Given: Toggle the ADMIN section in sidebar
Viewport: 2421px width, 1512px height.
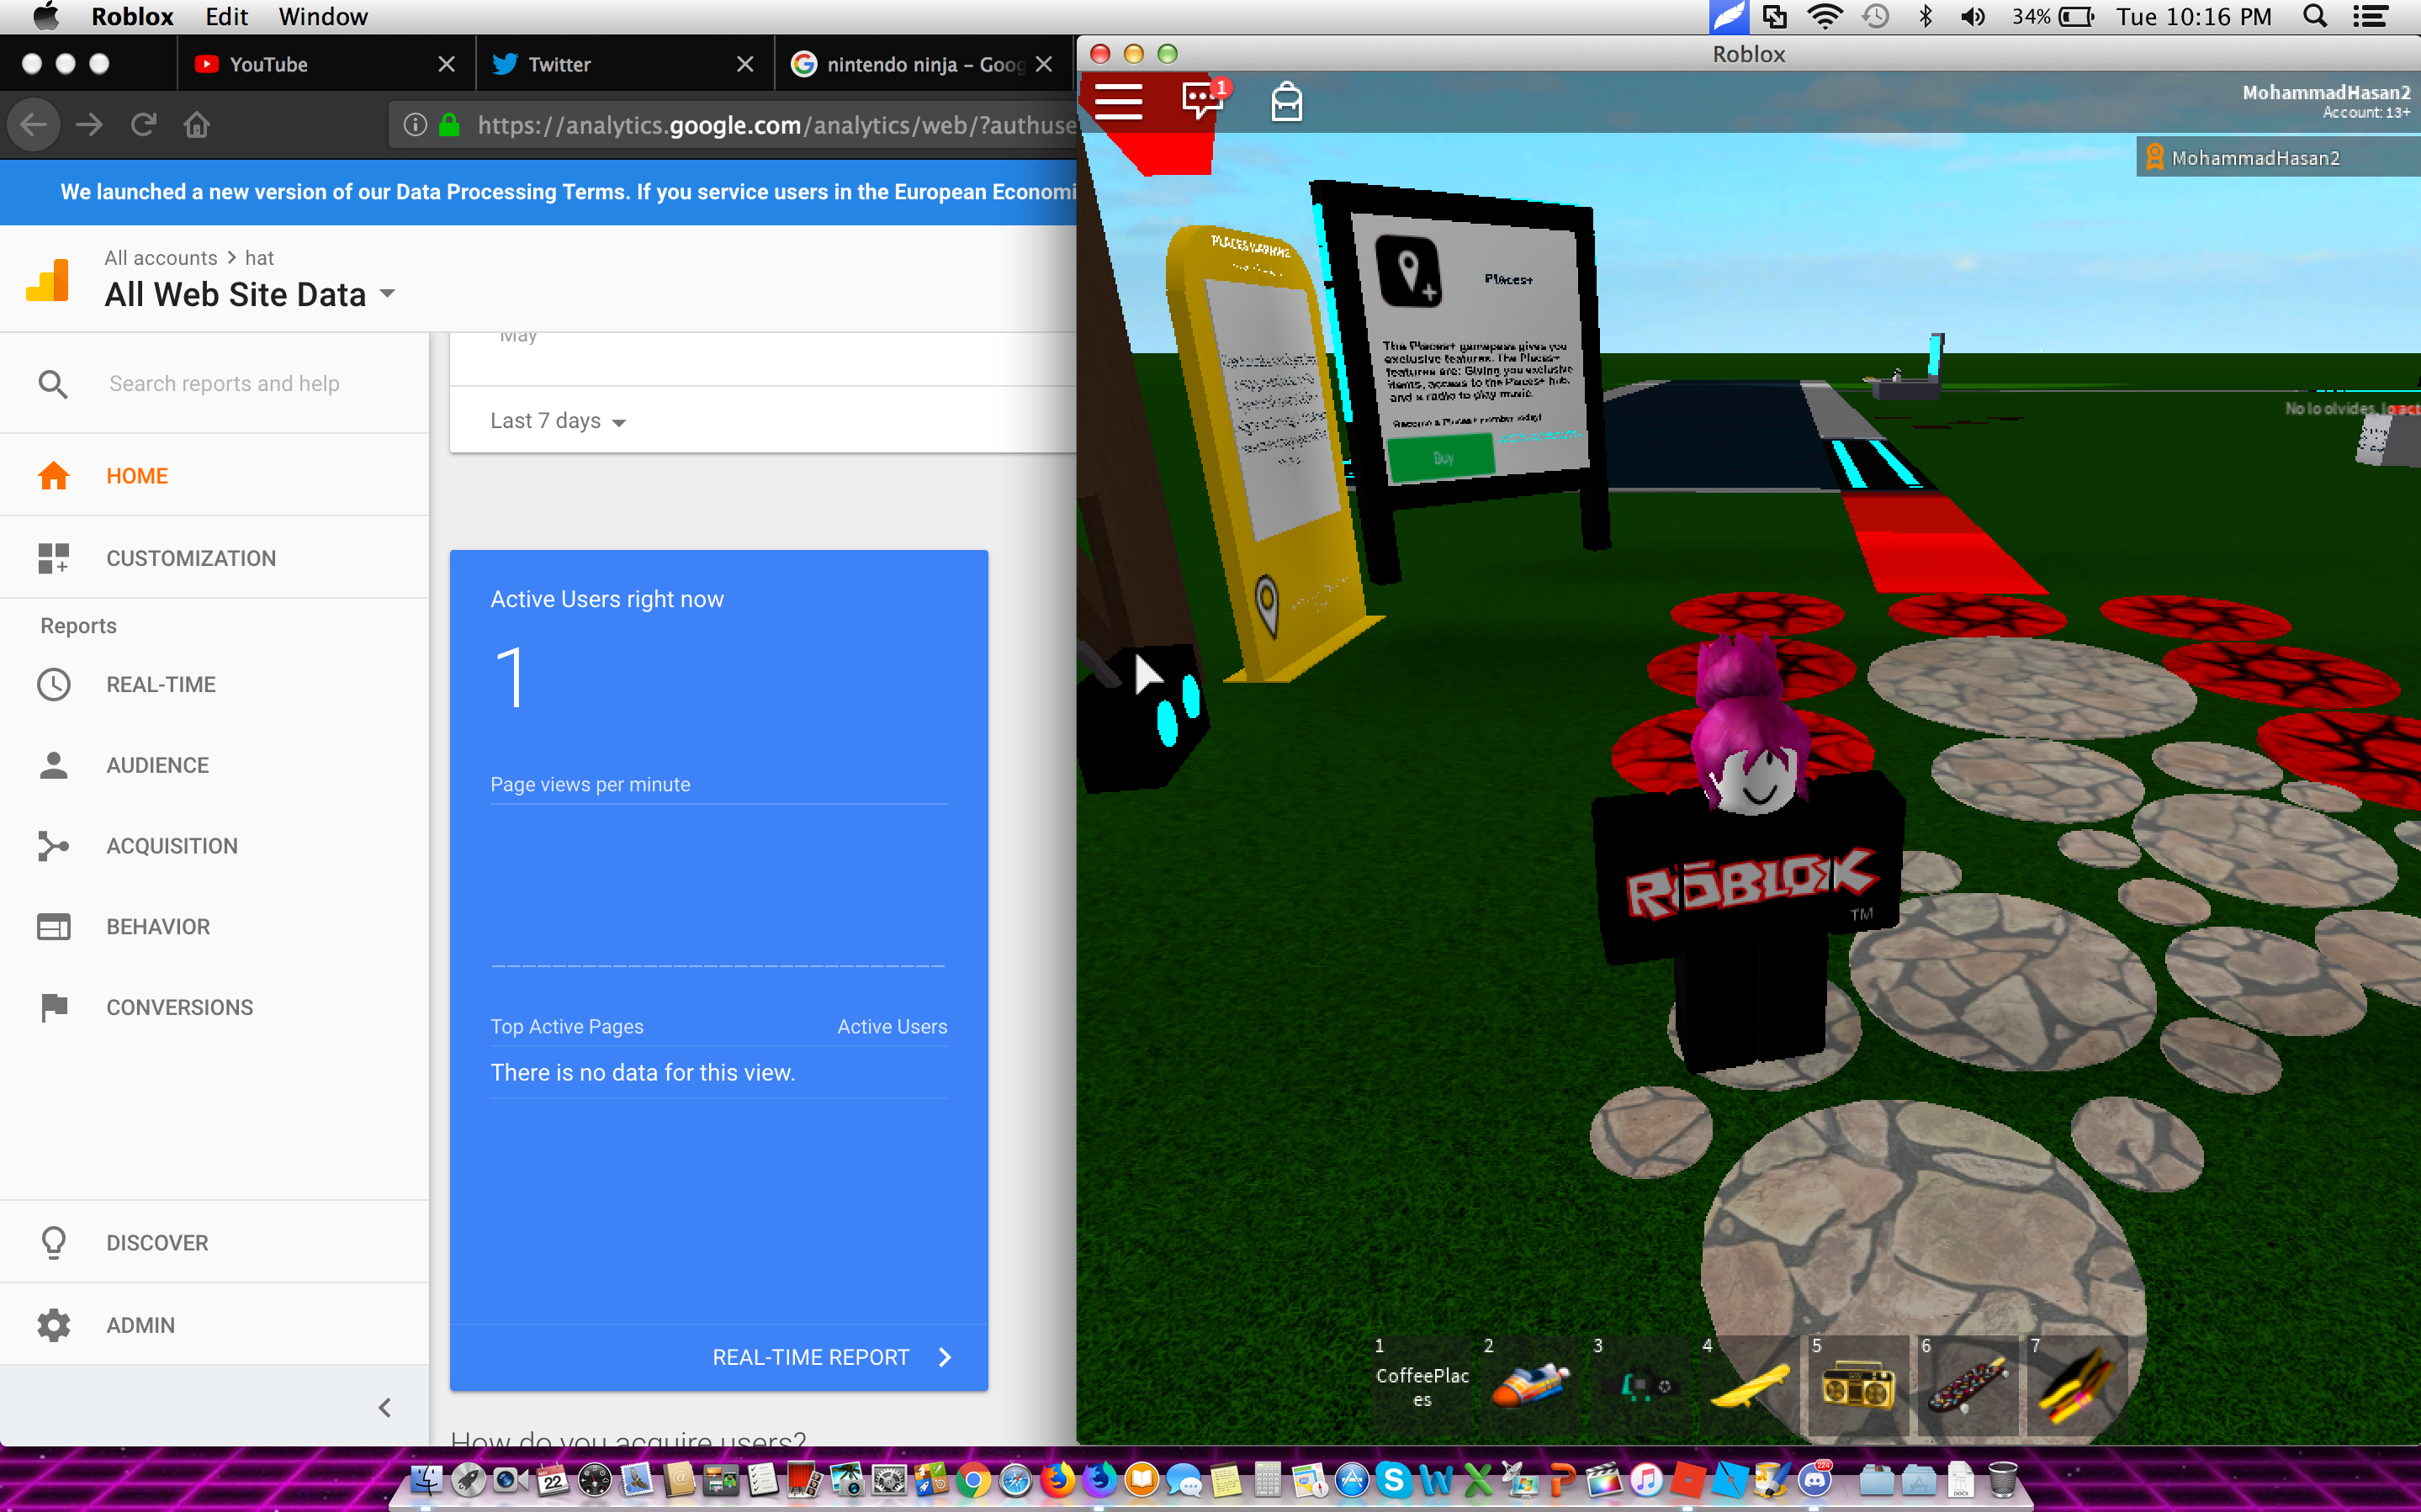Looking at the screenshot, I should pos(140,1325).
